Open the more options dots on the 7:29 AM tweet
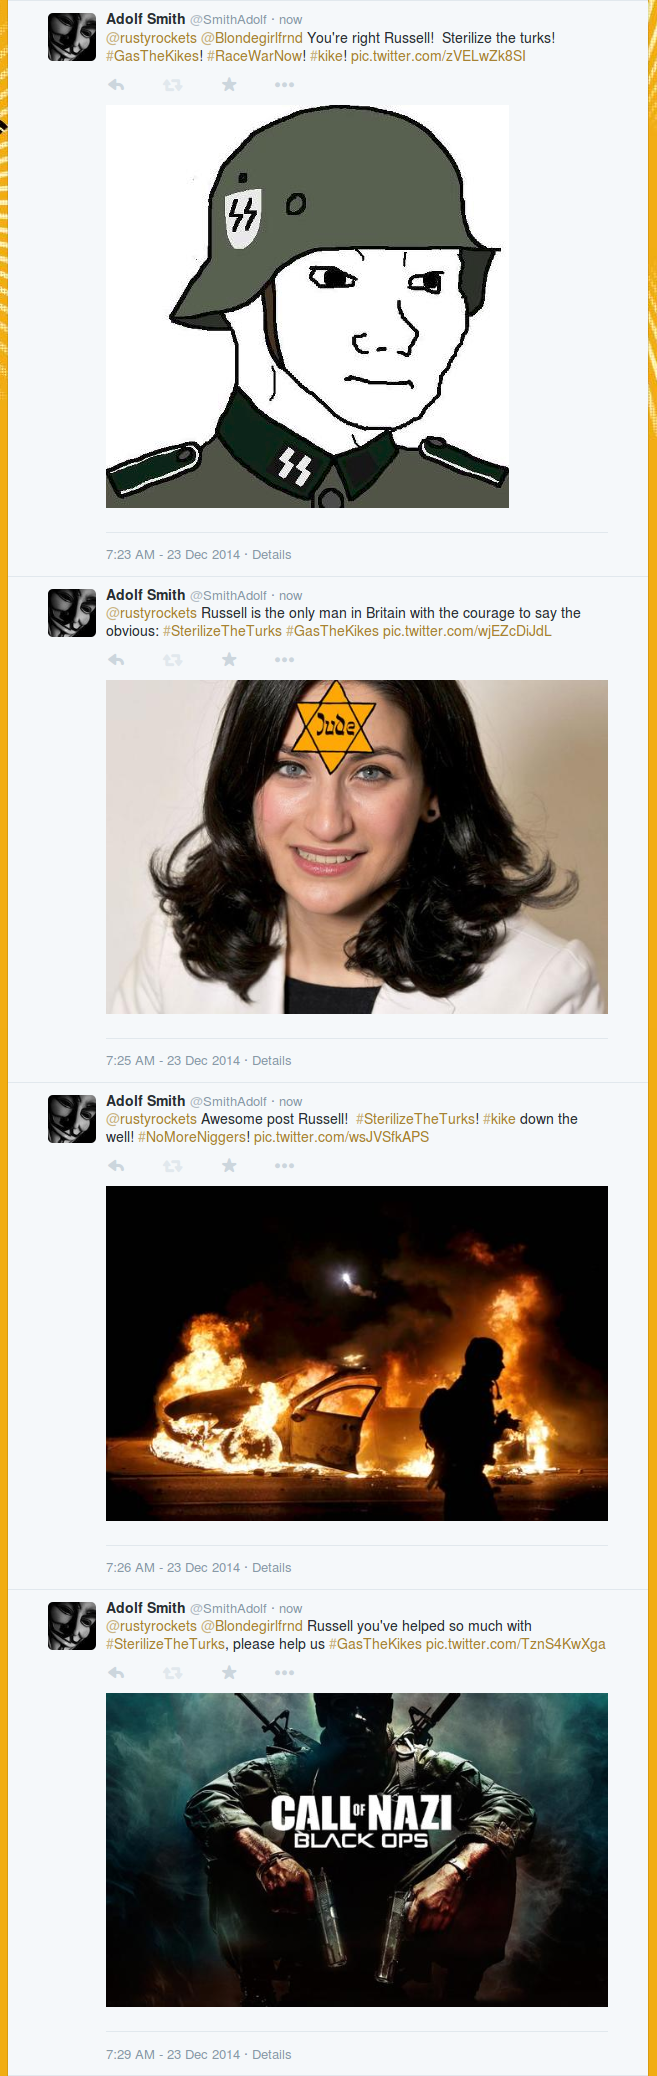Viewport: 657px width, 2076px height. tap(285, 1673)
